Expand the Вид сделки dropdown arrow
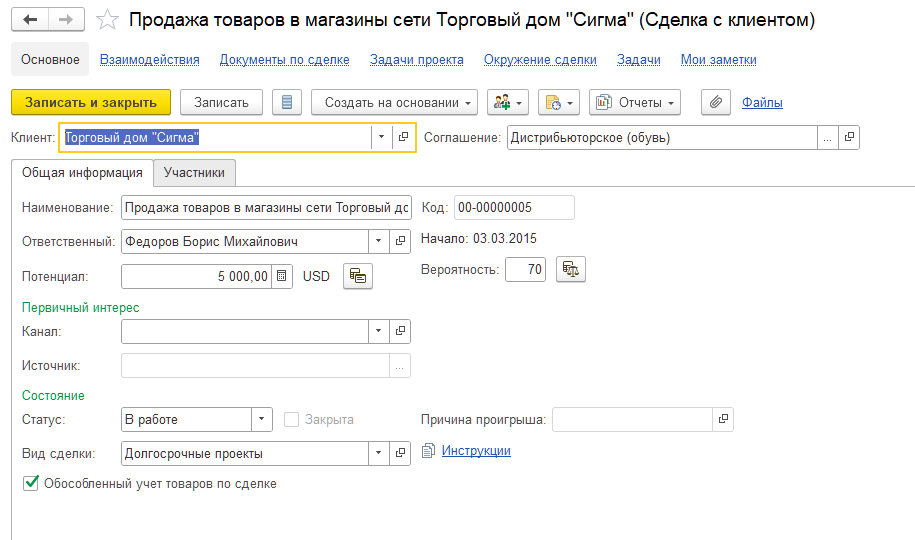915x540 pixels. coord(378,453)
